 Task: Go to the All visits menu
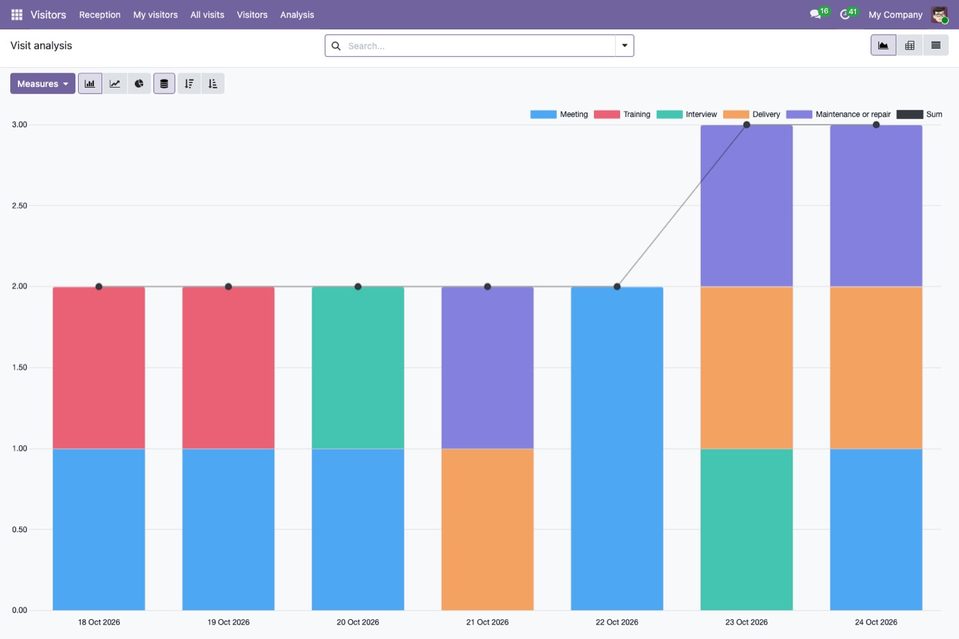pos(207,15)
